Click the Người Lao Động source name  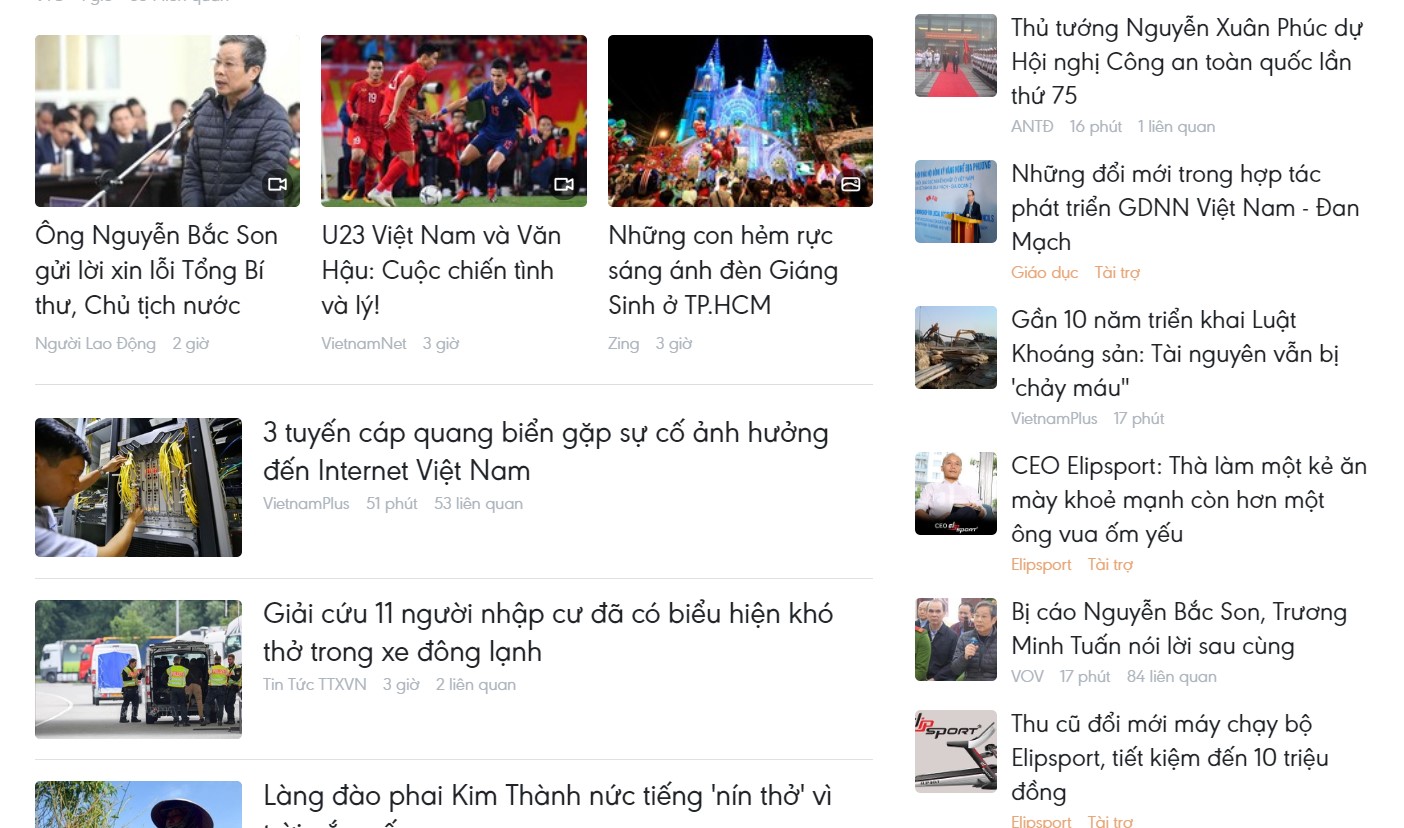coord(95,343)
